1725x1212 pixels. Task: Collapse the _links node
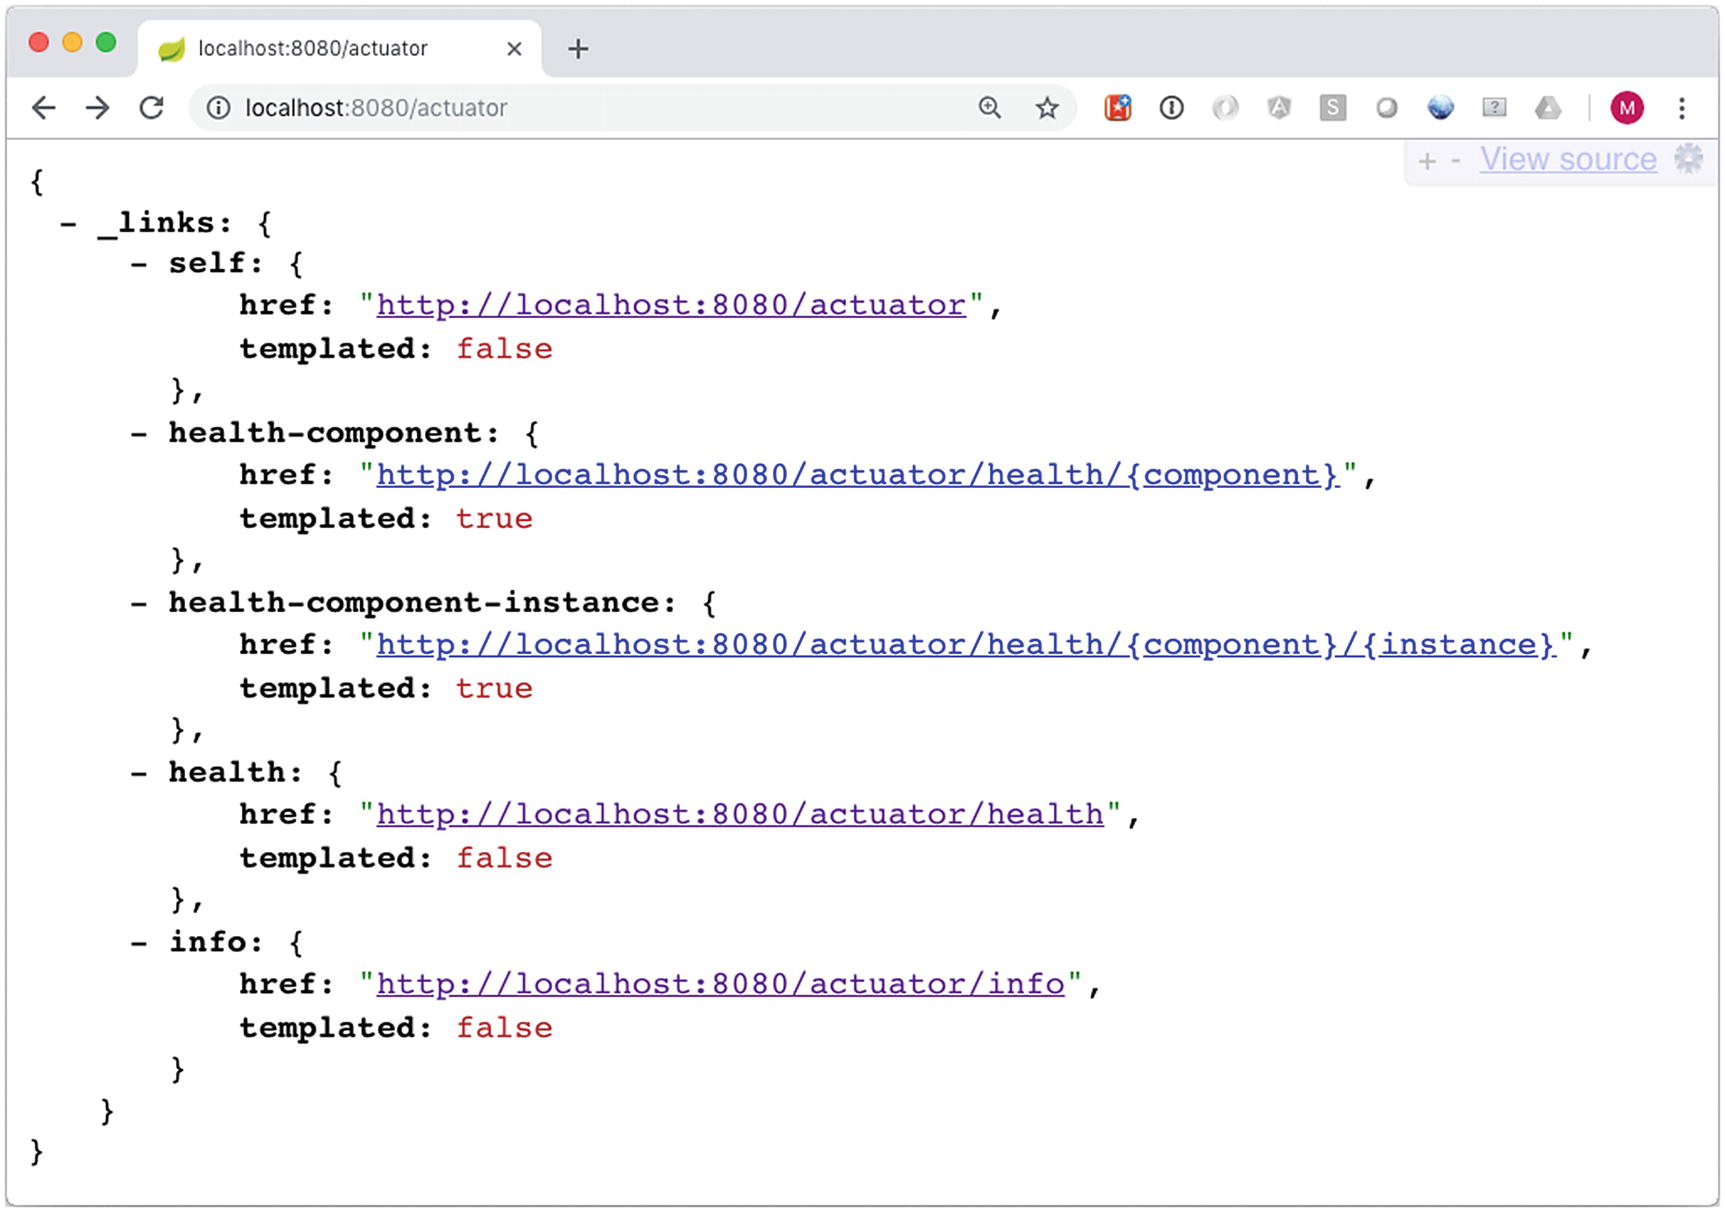(68, 222)
